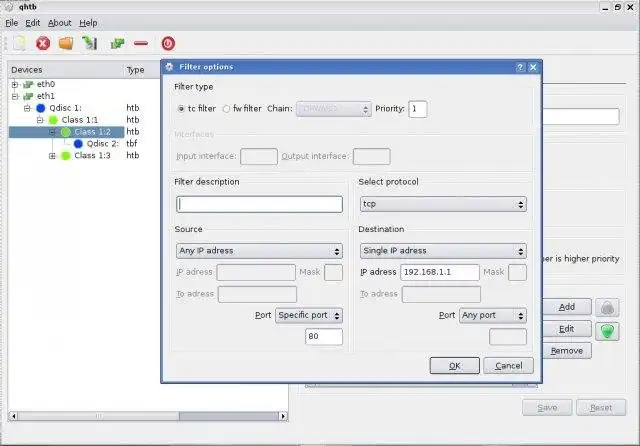Click the Devices scrollbar left arrow
The image size is (640, 446).
tap(13, 416)
